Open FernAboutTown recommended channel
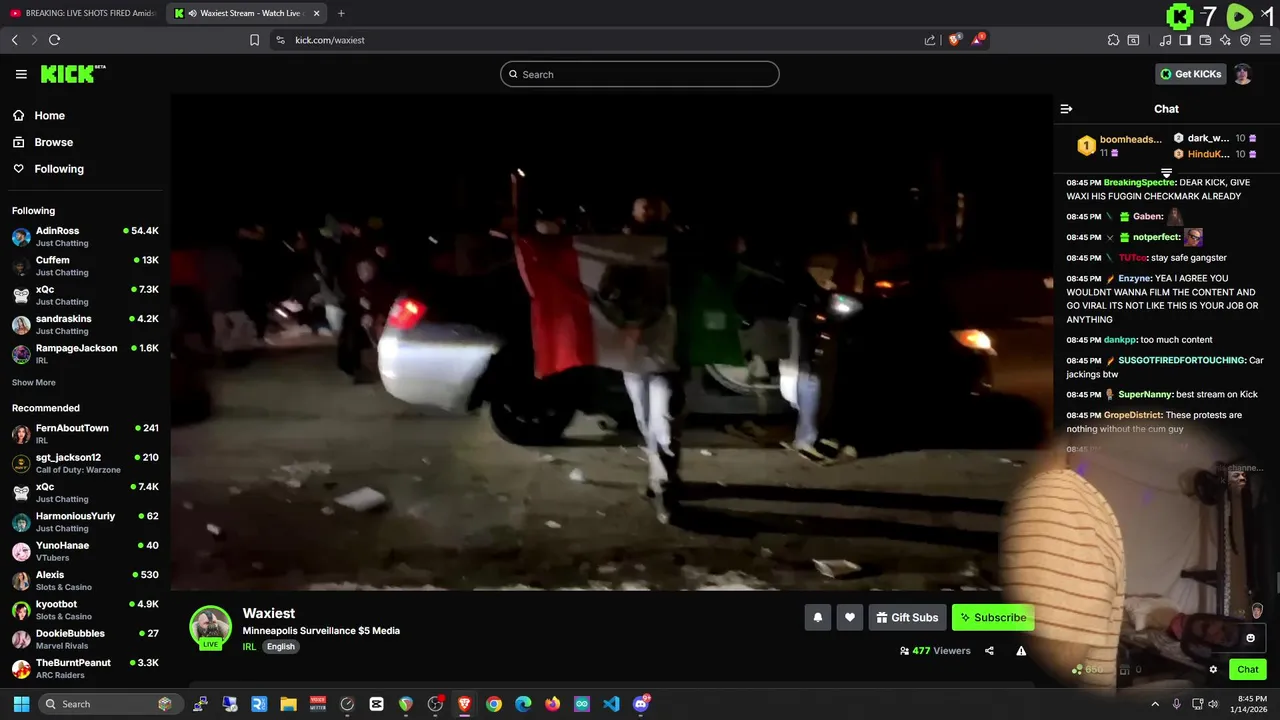 coord(85,434)
